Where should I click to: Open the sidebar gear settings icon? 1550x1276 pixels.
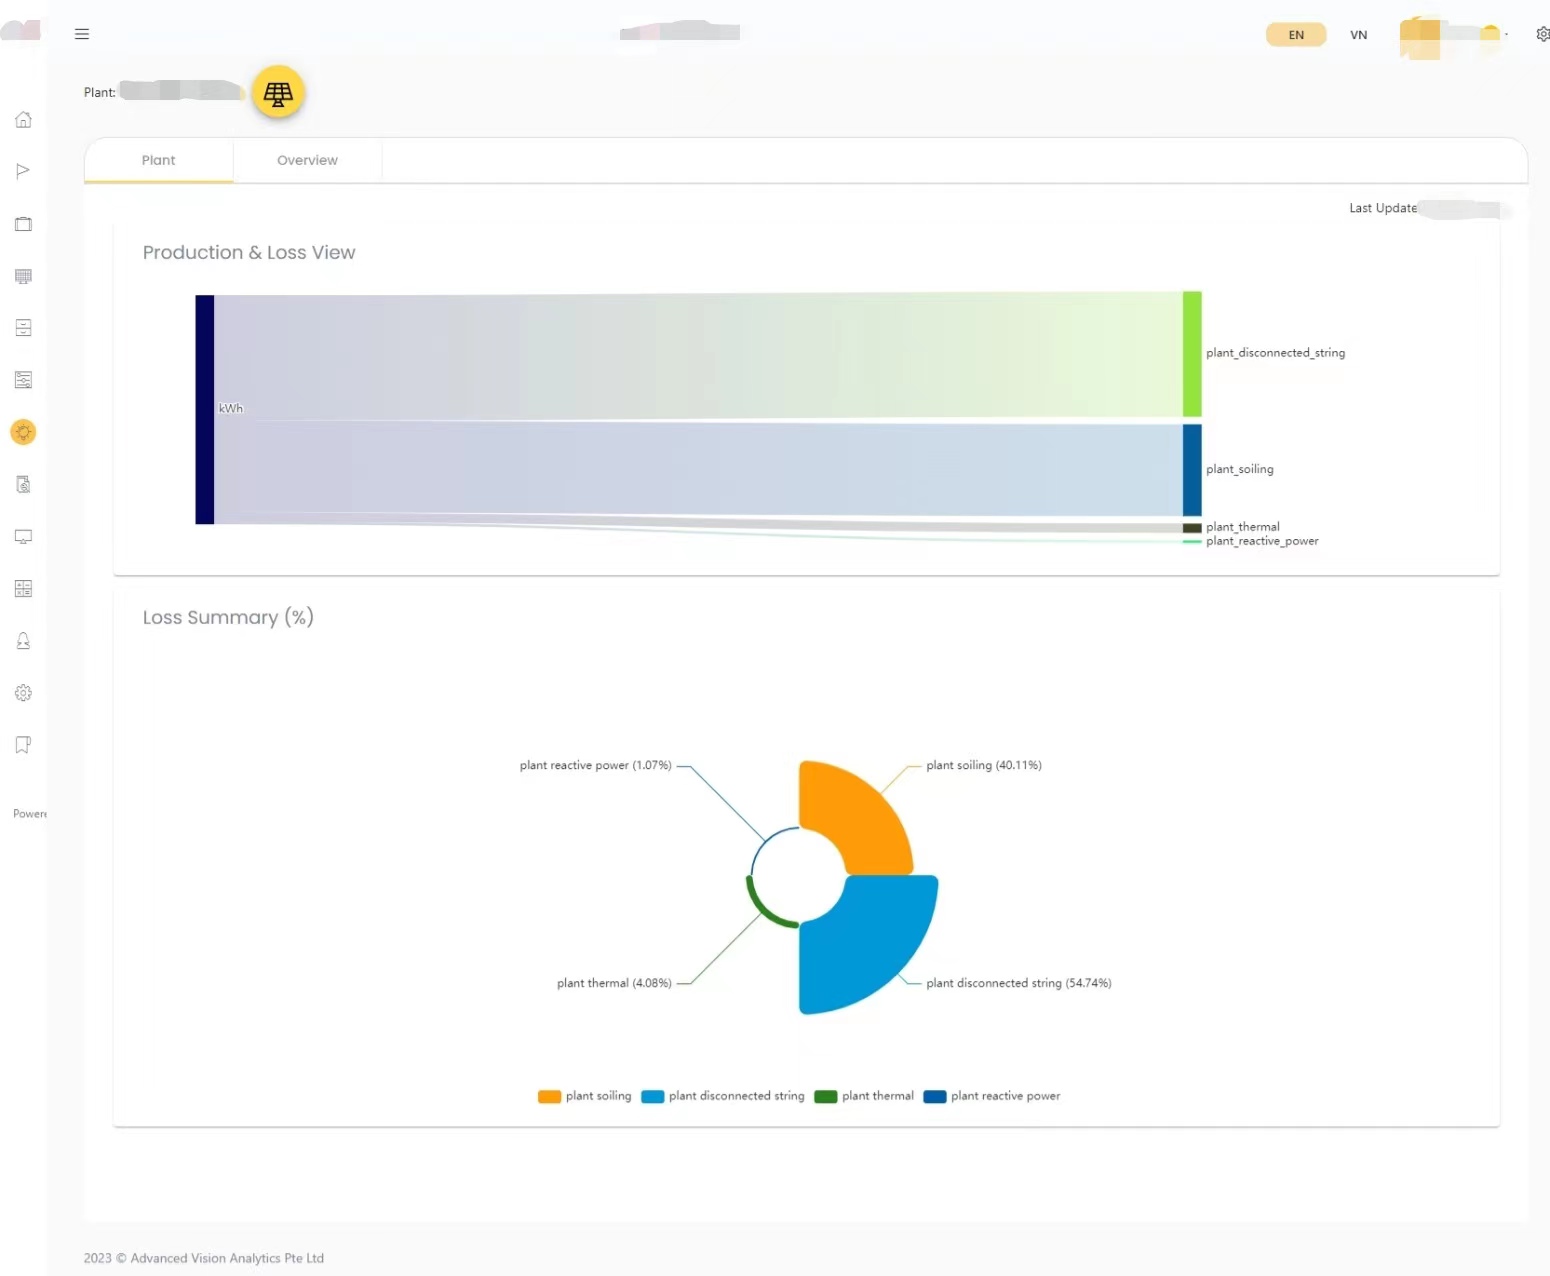(x=24, y=693)
